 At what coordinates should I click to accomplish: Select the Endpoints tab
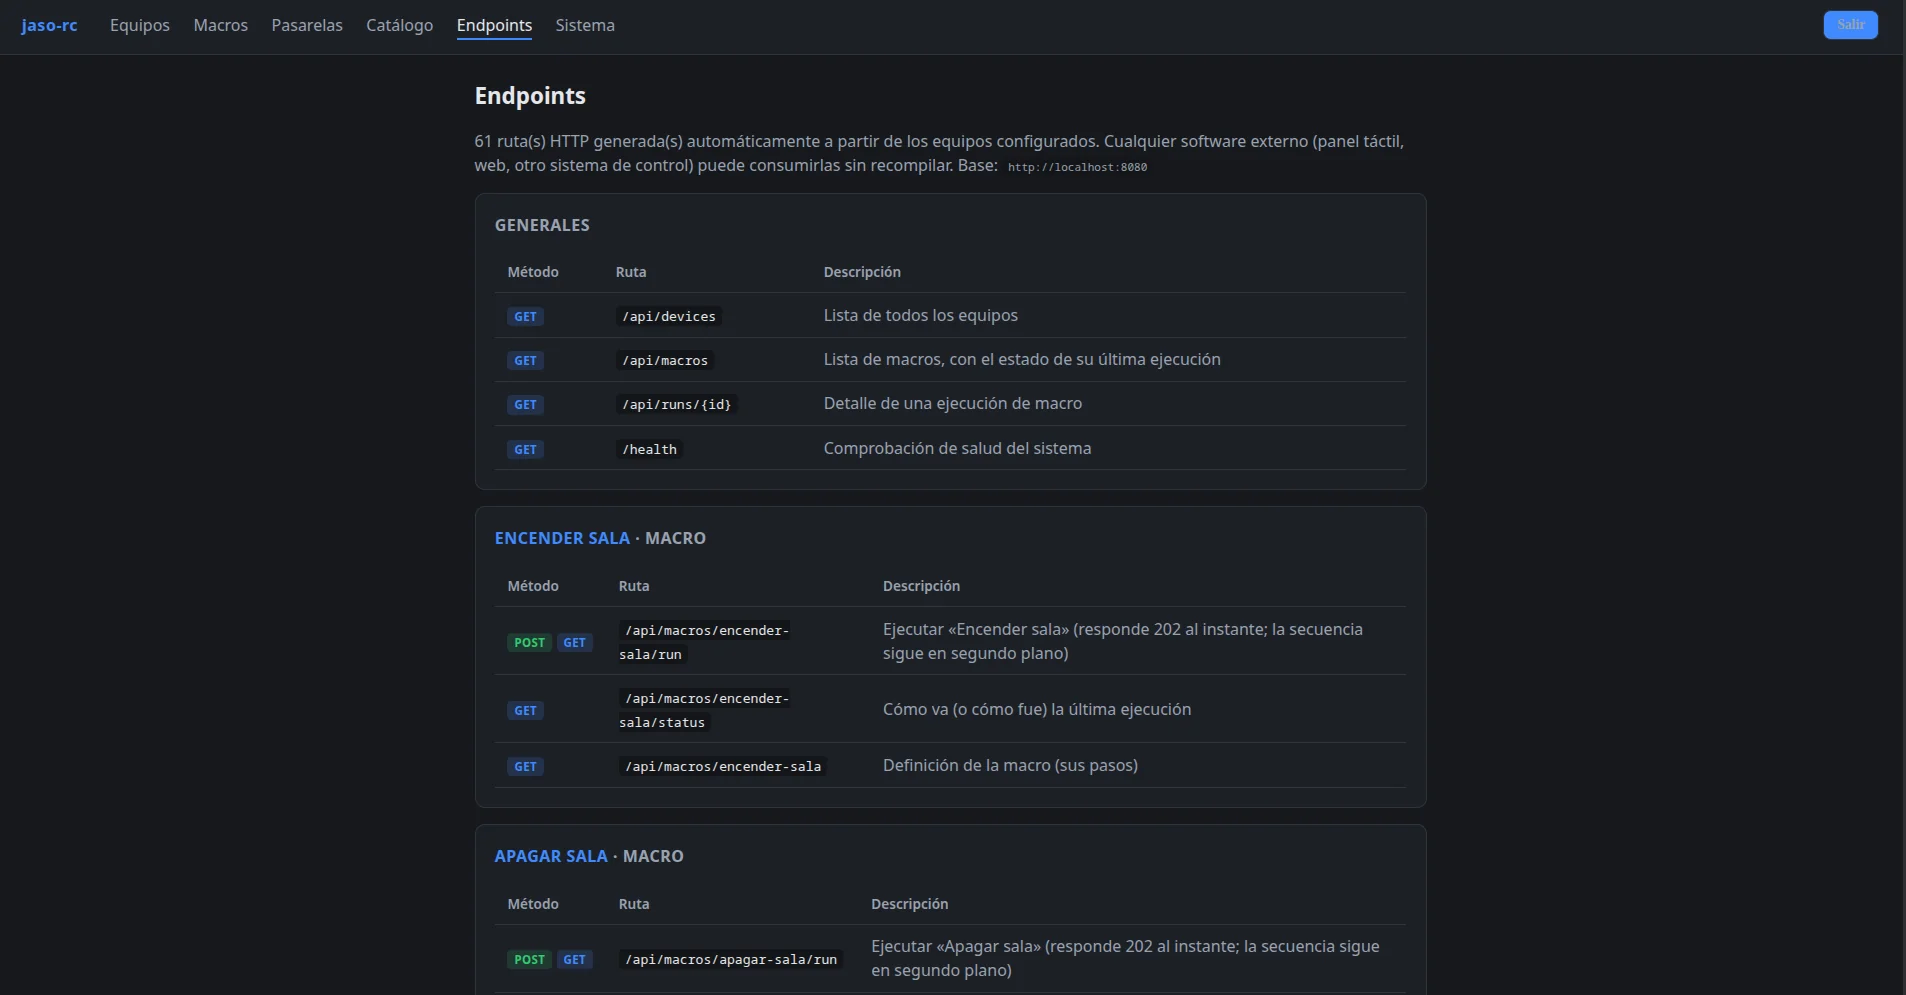point(494,25)
